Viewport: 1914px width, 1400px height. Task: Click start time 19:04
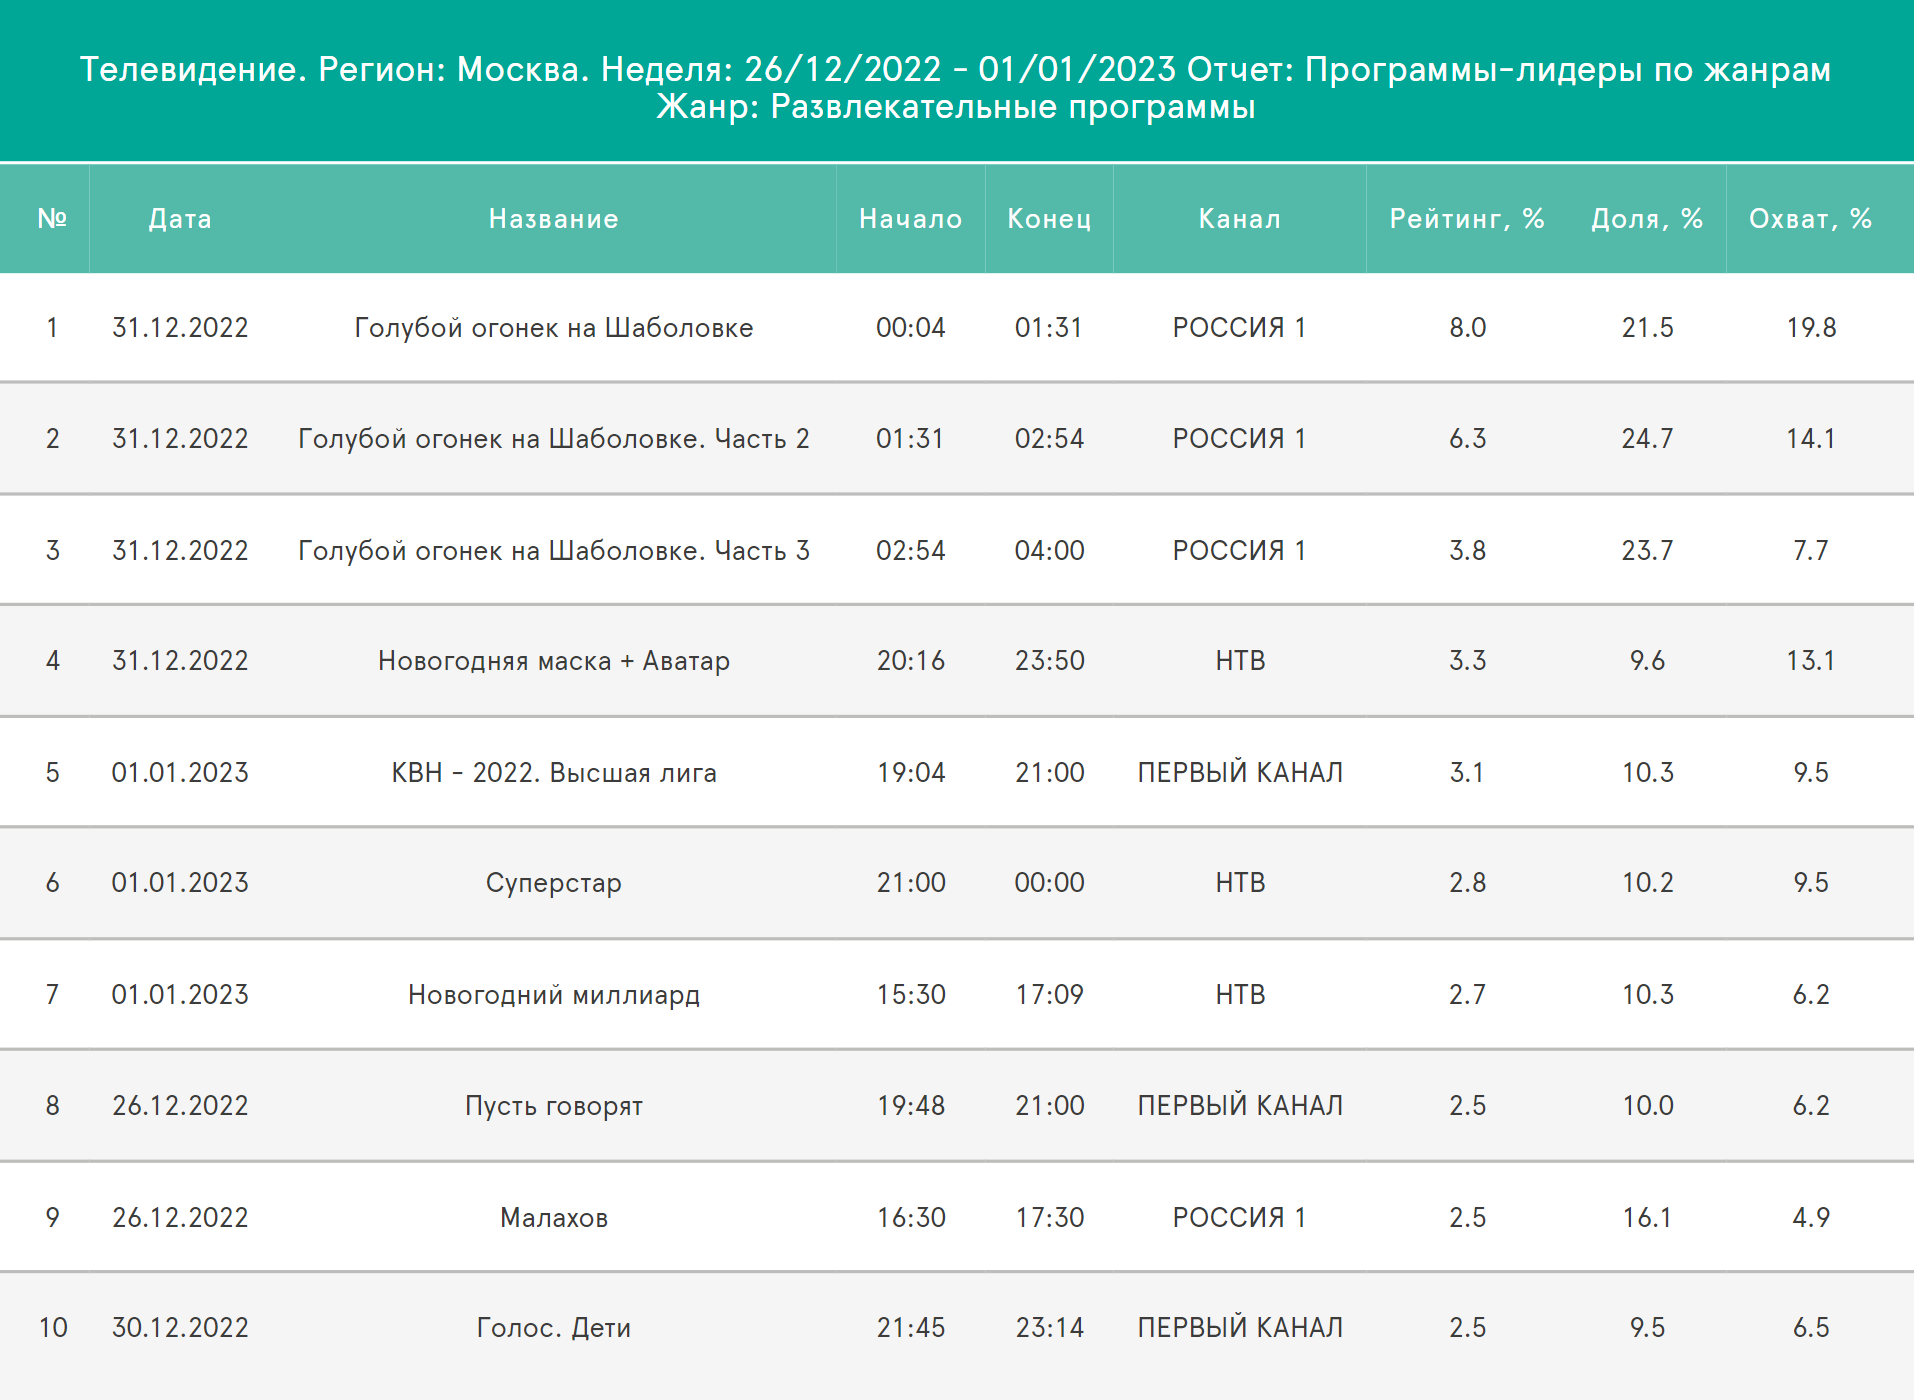(x=911, y=773)
